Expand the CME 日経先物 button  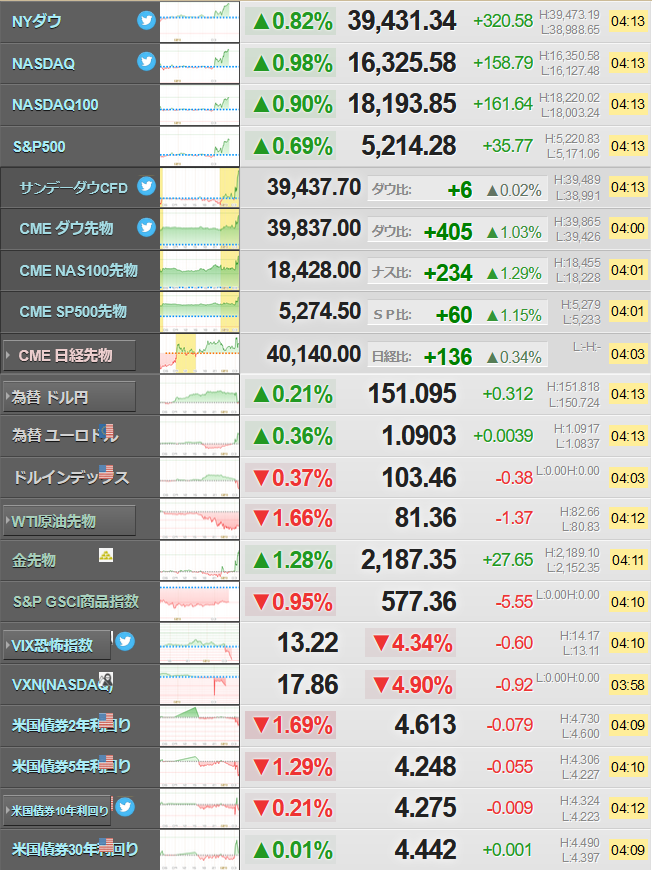point(69,355)
